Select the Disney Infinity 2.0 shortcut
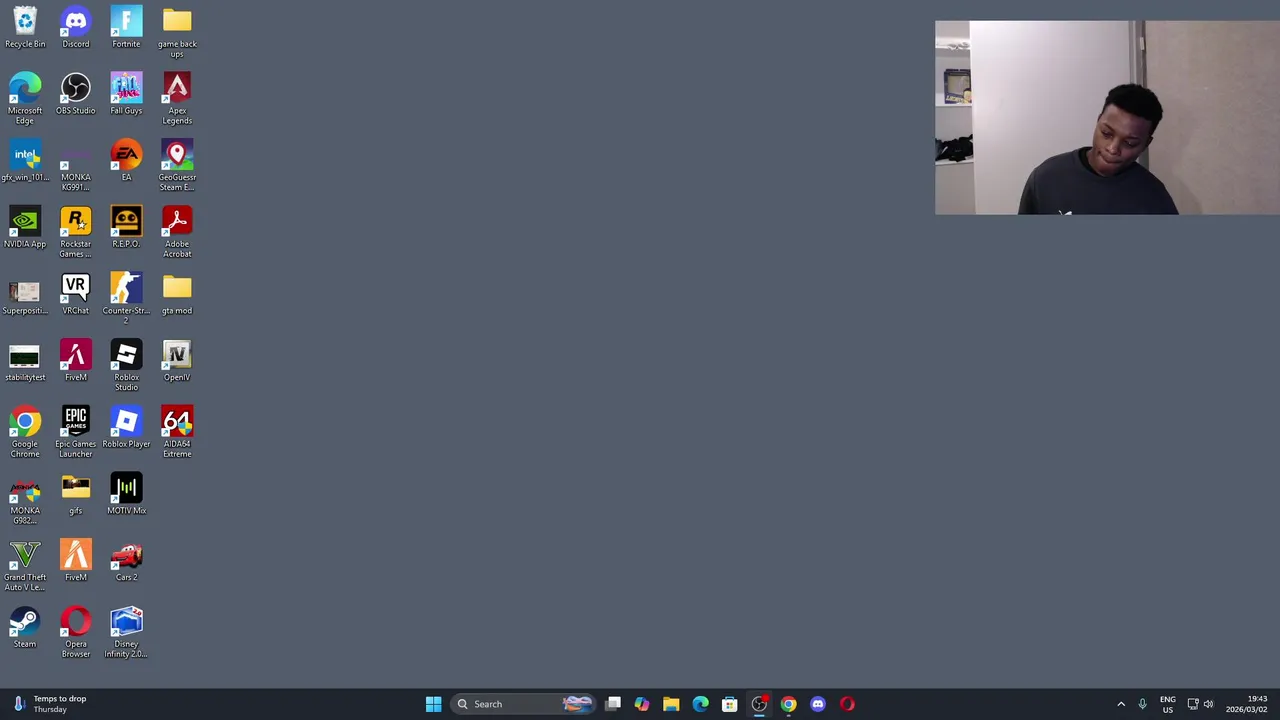 click(126, 633)
